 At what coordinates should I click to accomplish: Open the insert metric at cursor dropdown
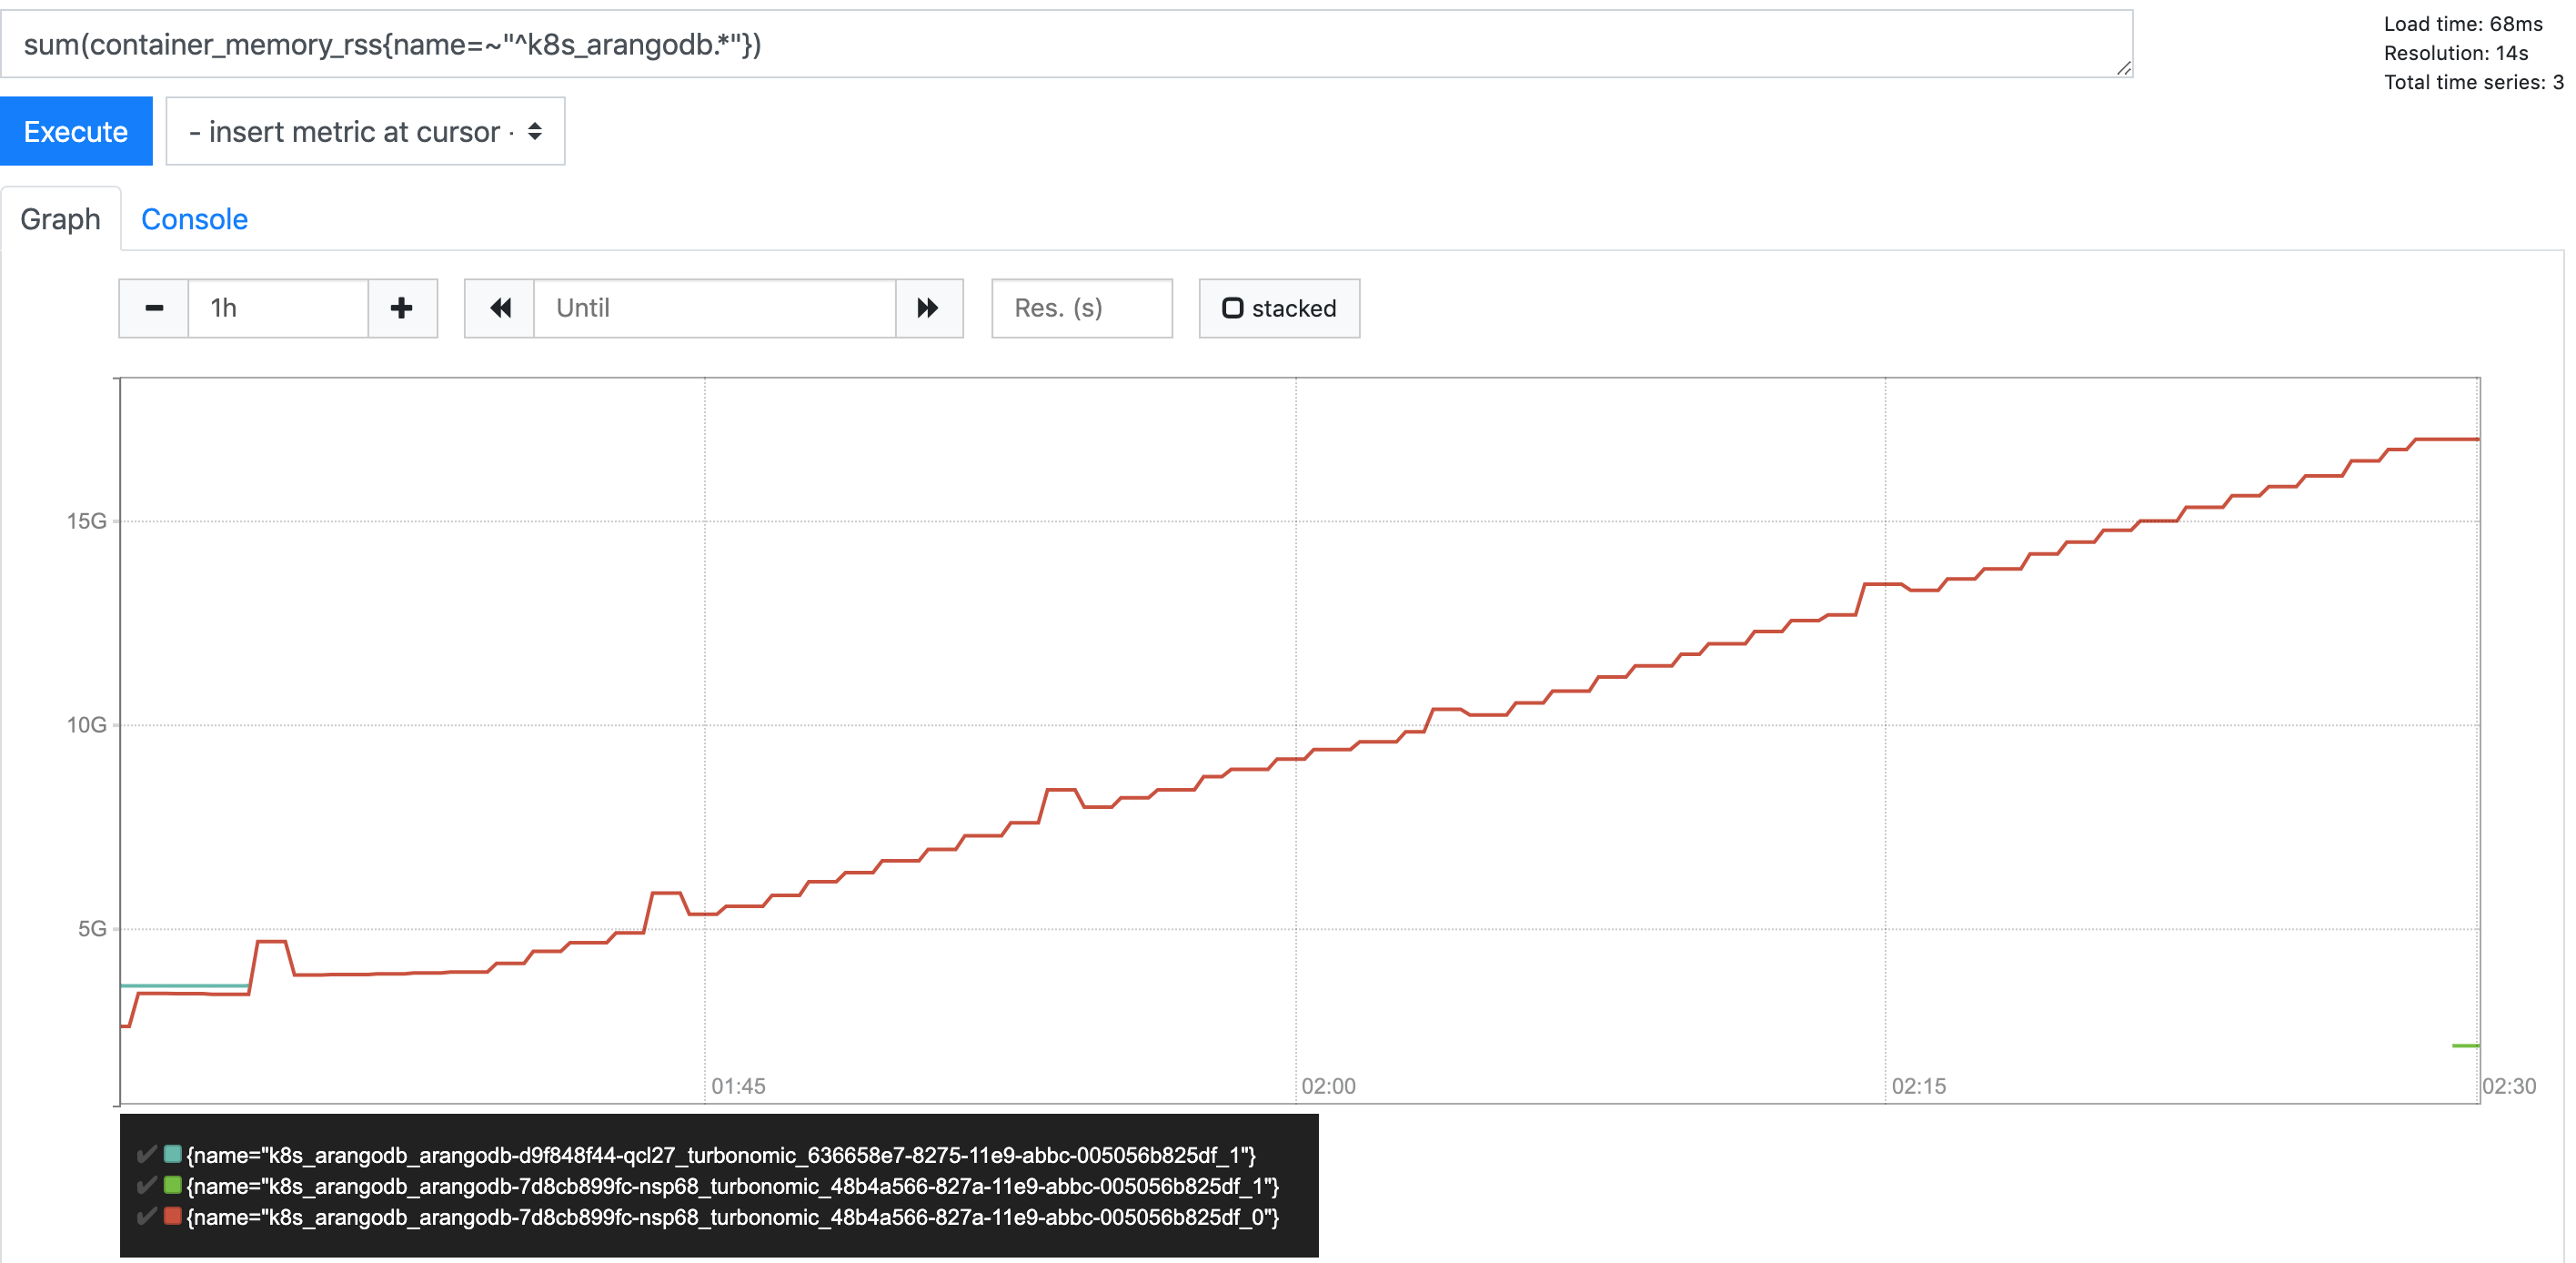(364, 131)
